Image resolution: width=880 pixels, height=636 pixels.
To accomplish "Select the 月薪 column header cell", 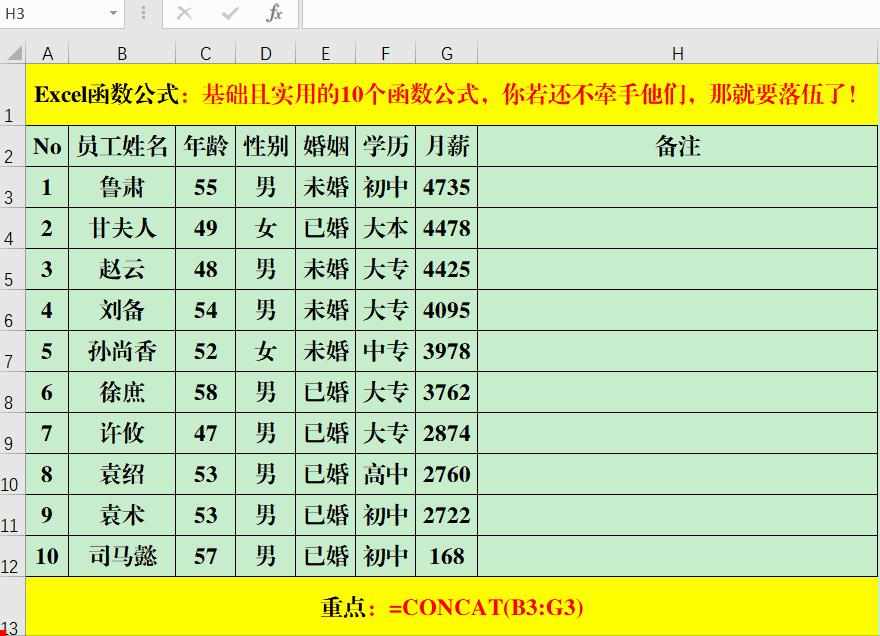I will 446,146.
